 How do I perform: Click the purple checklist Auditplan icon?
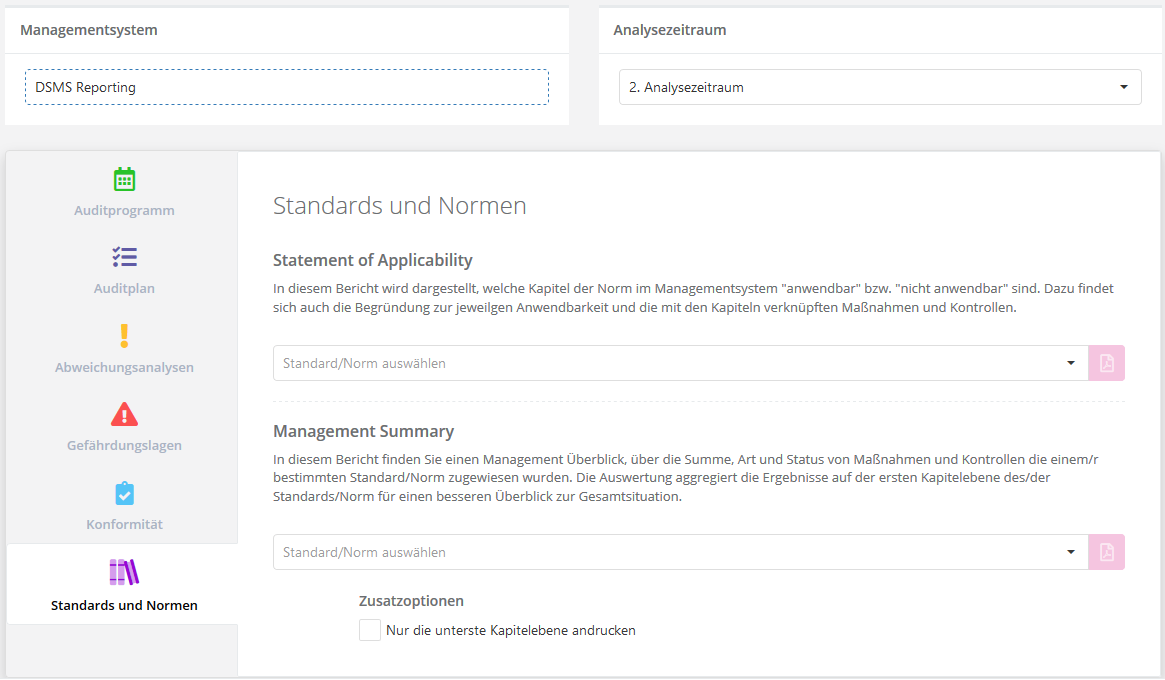point(124,258)
